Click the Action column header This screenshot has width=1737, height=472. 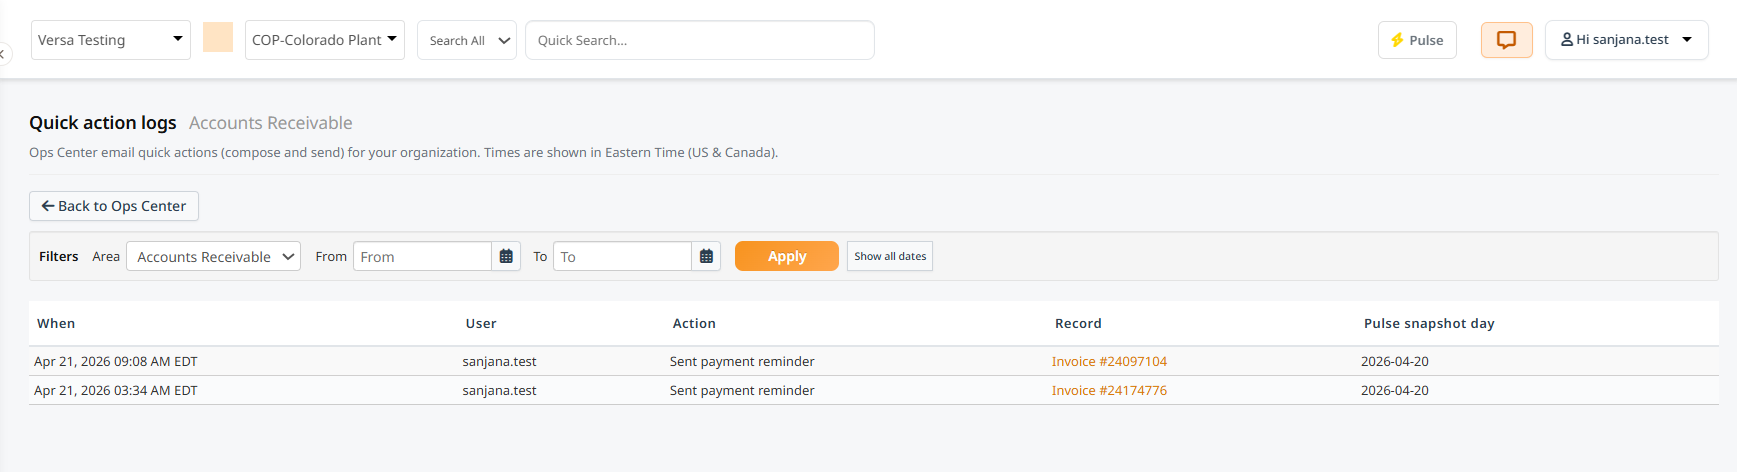tap(694, 323)
